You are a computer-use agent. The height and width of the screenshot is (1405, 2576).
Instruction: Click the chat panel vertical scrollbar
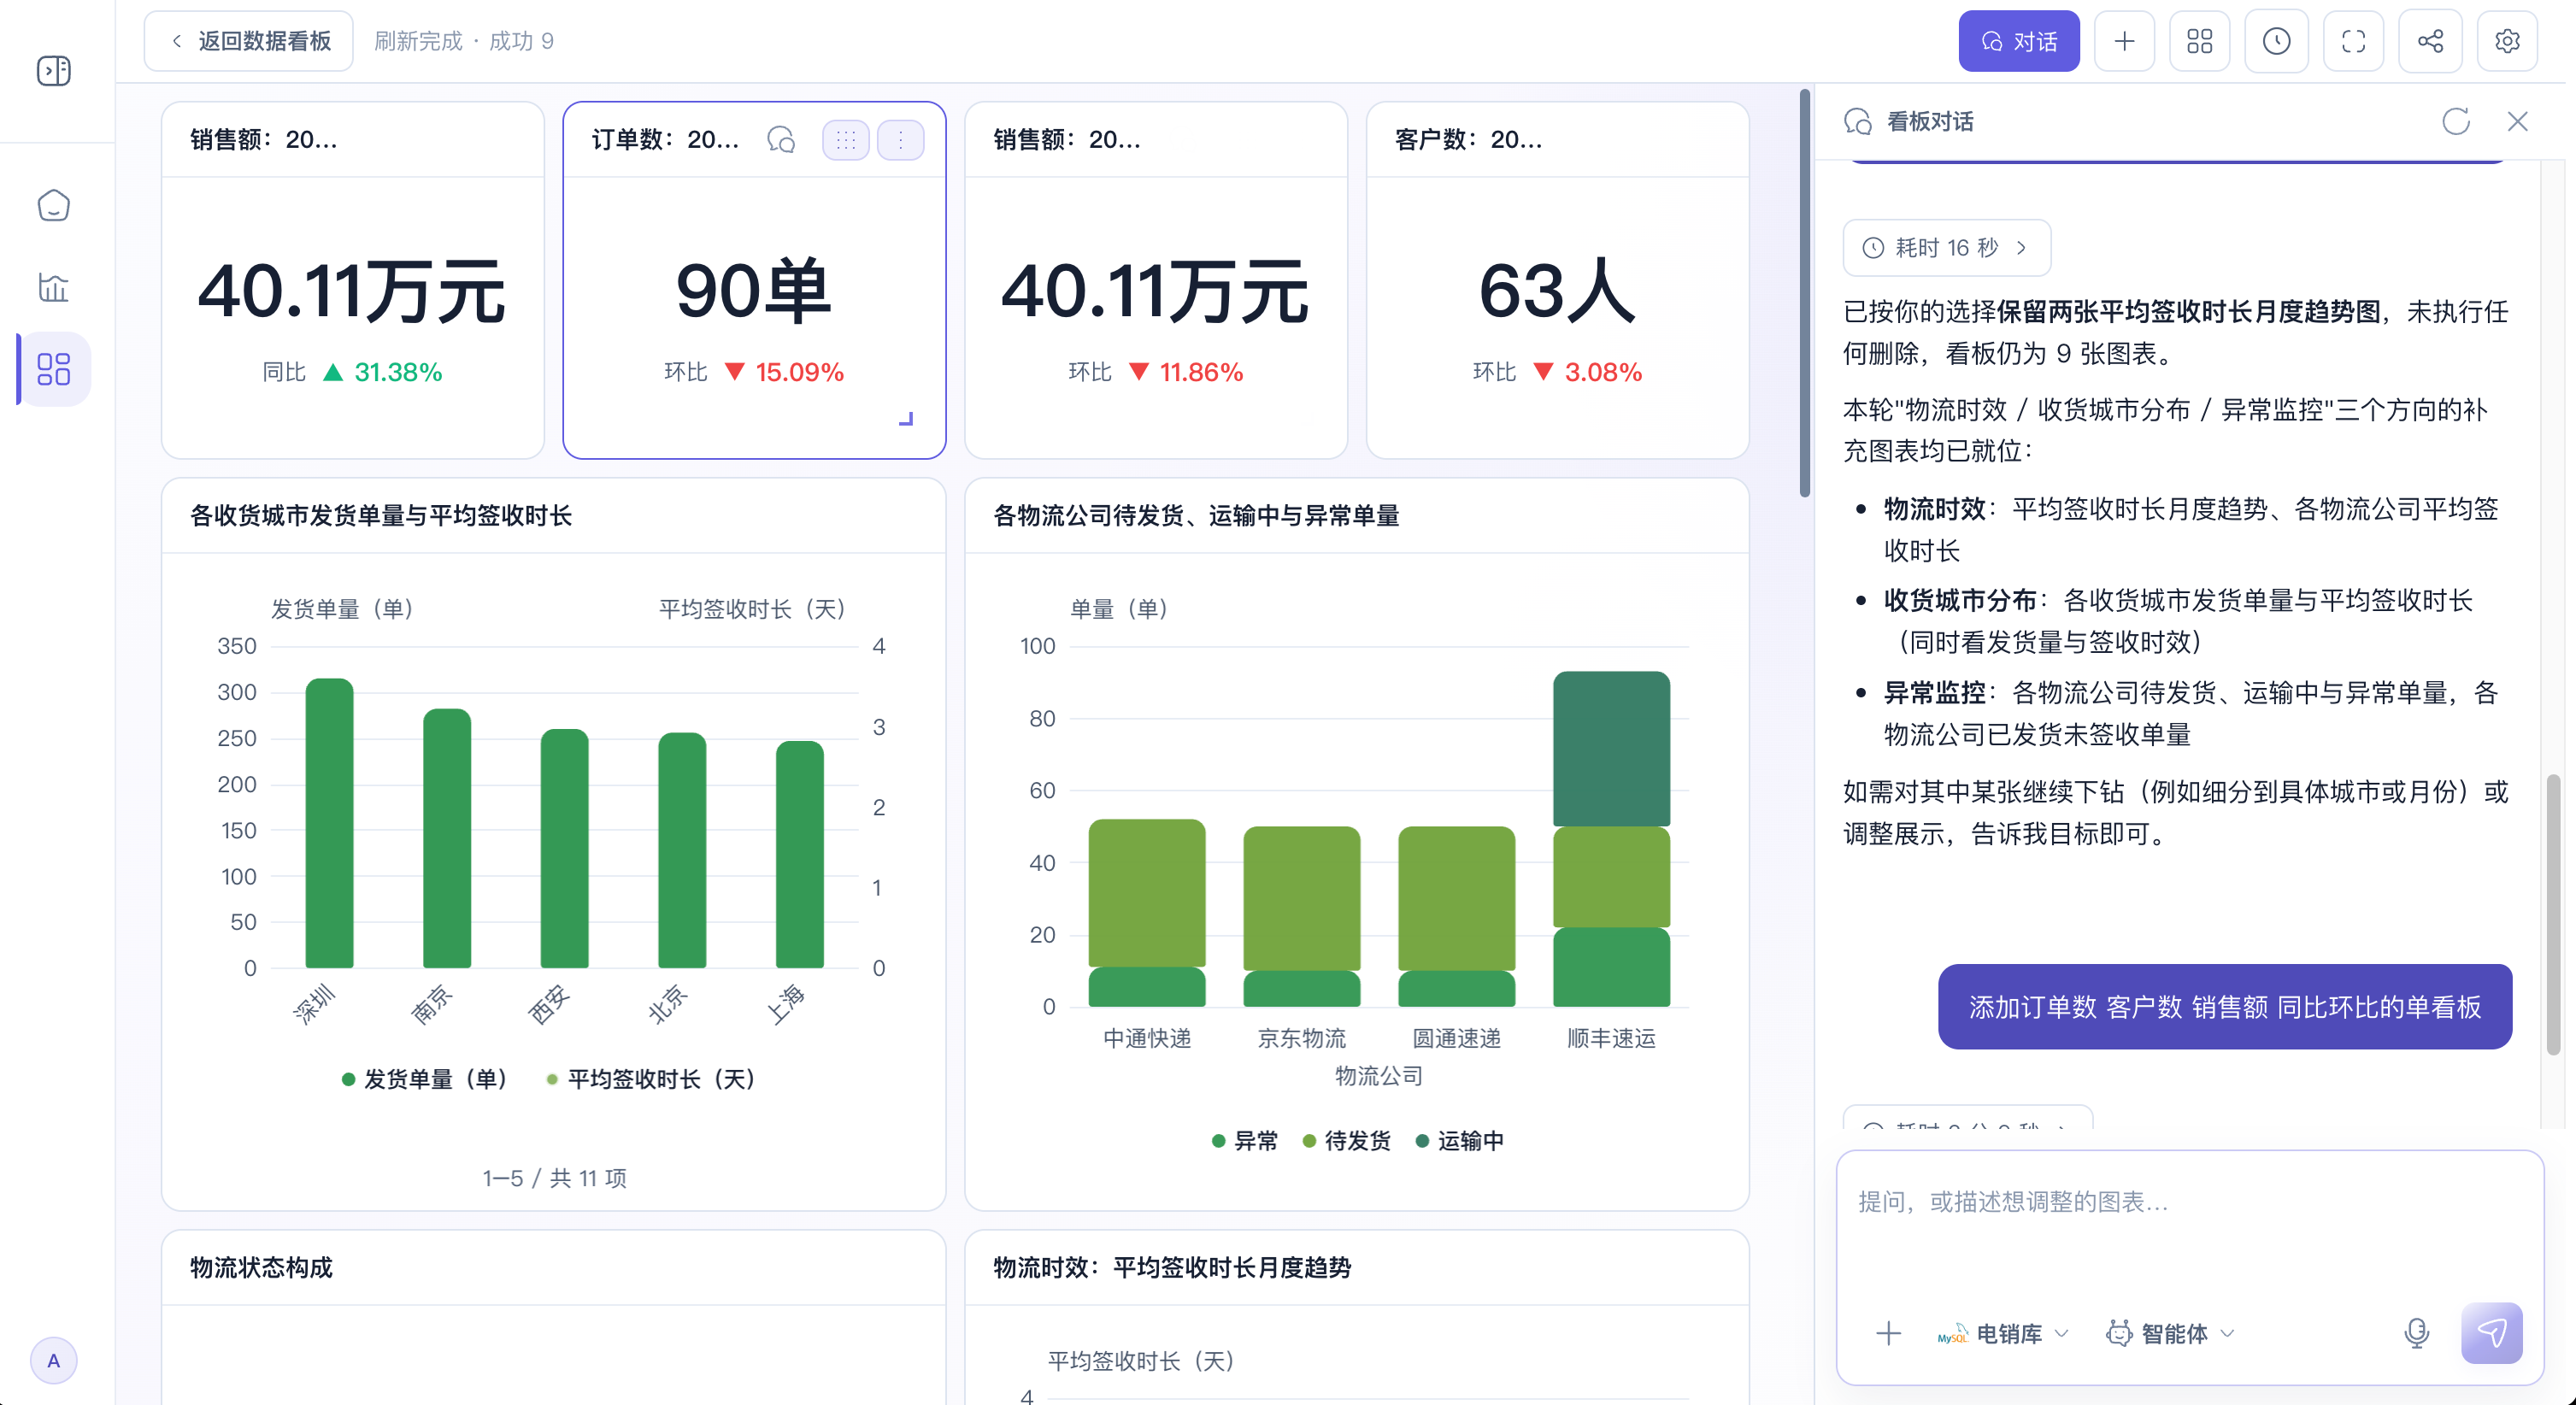coord(2552,914)
